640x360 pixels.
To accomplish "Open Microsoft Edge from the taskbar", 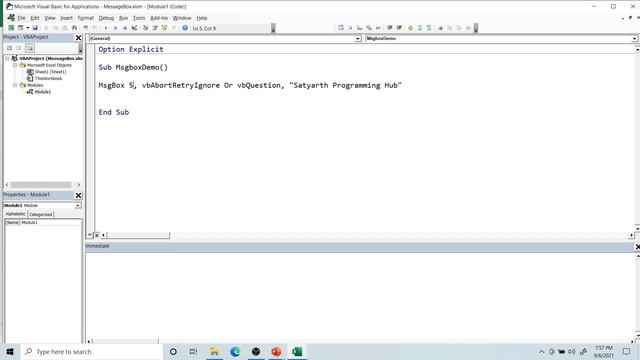I will 235,351.
